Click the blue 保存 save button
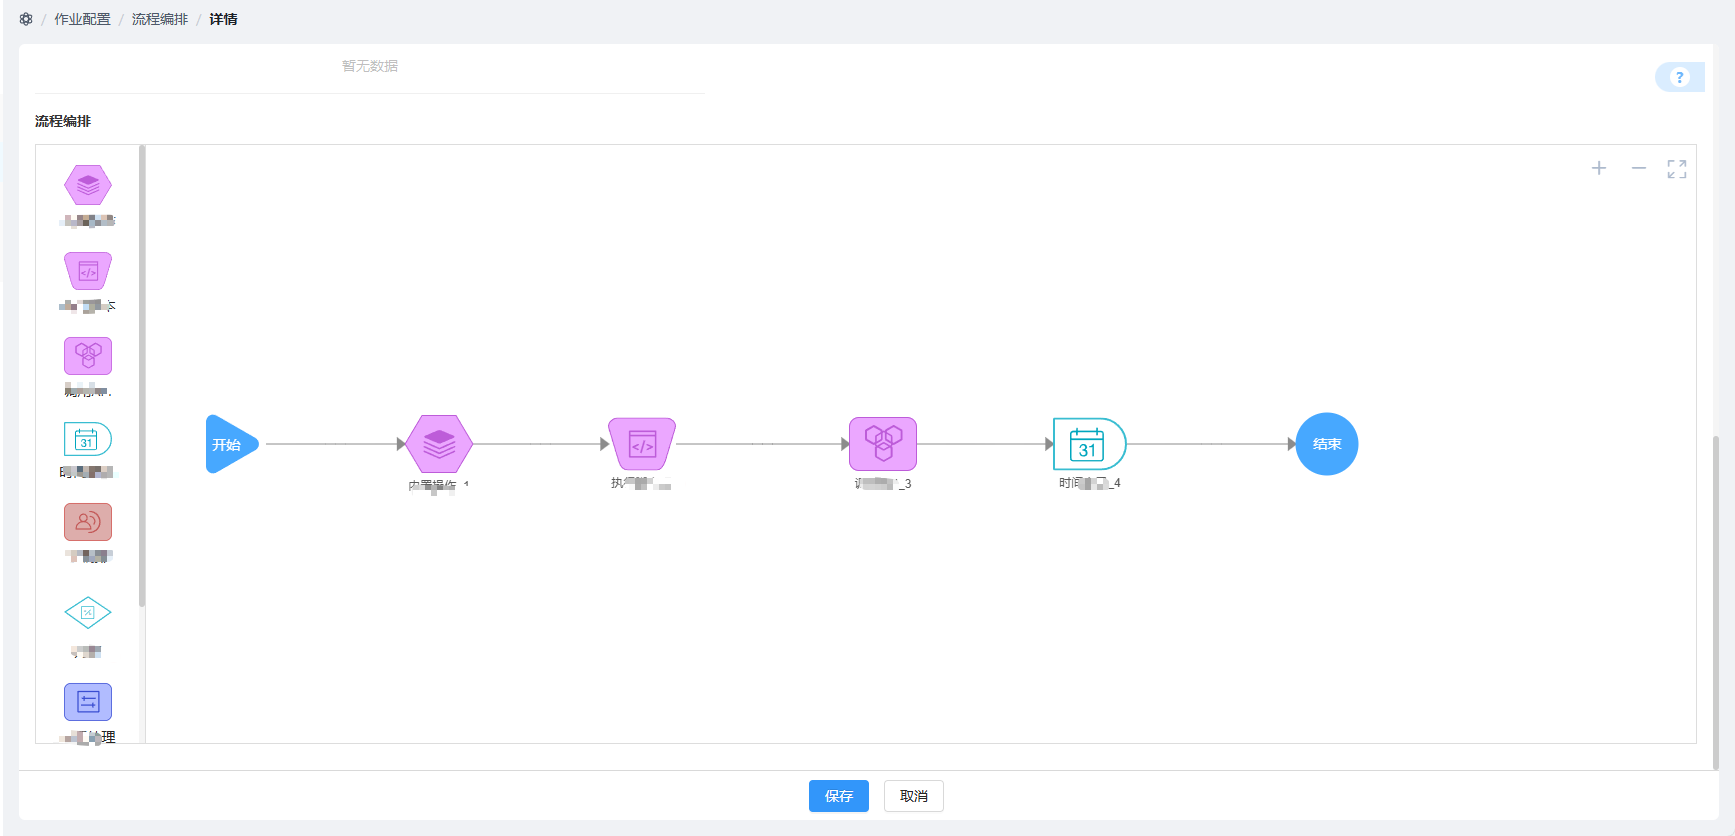The height and width of the screenshot is (836, 1735). (838, 796)
